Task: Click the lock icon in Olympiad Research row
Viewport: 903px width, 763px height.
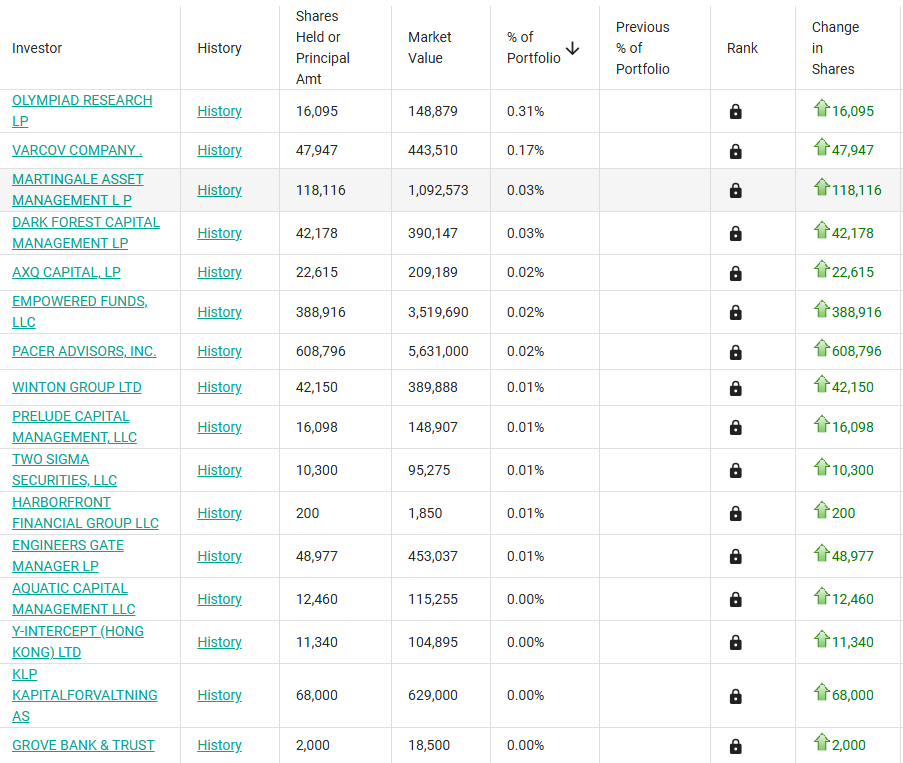Action: click(735, 111)
